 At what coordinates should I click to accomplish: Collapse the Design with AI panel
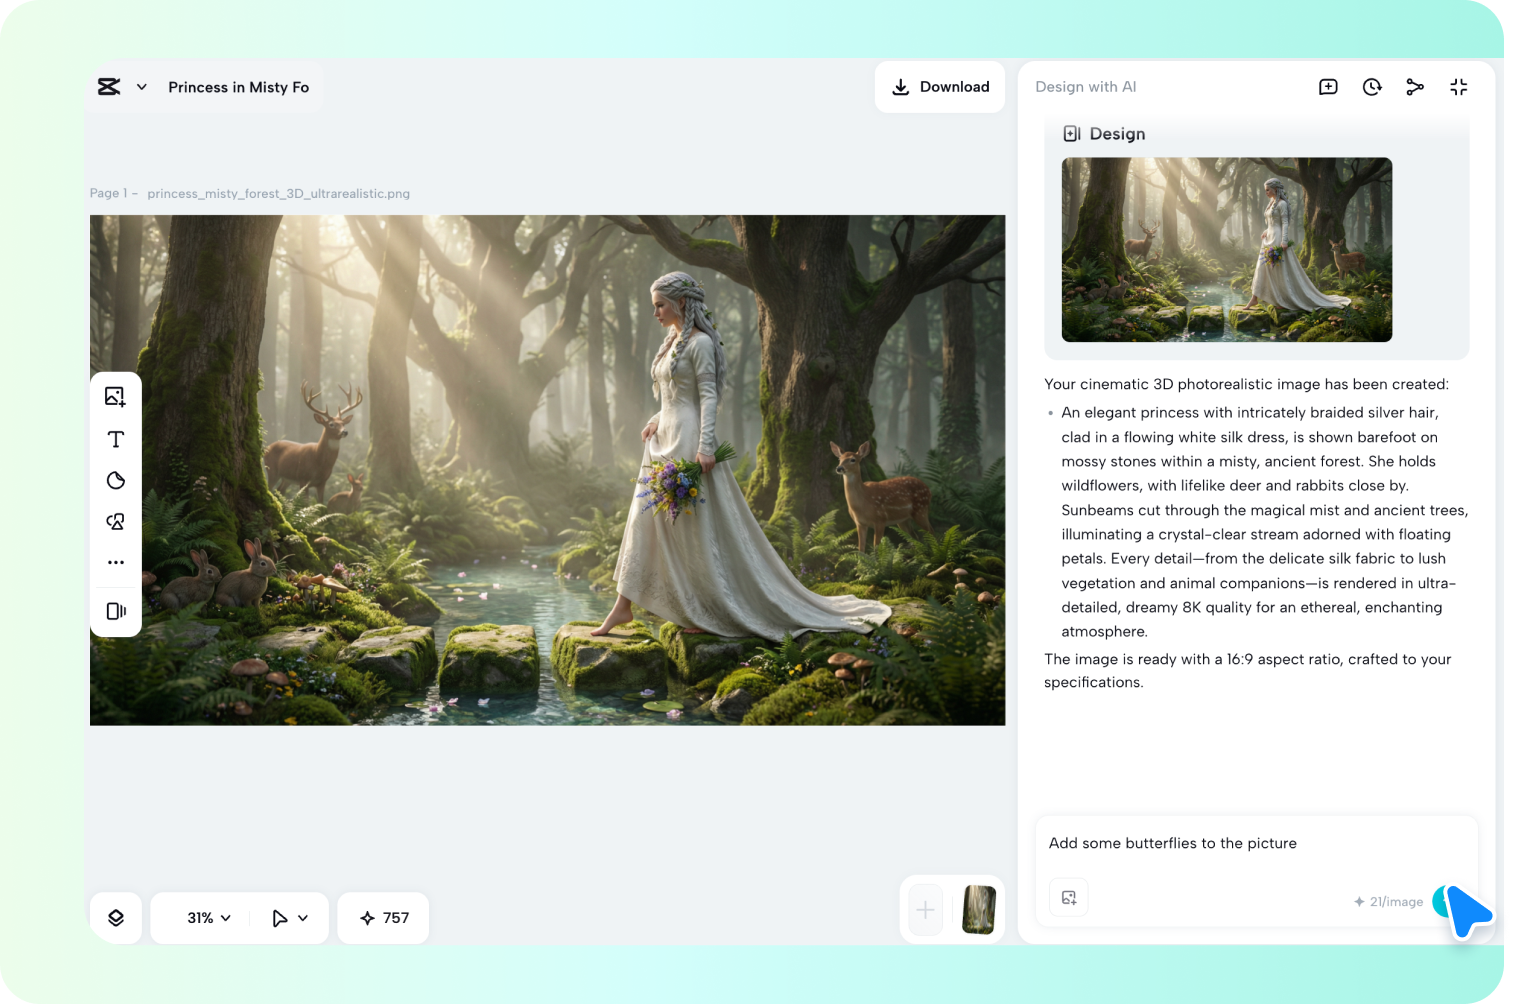click(1459, 87)
